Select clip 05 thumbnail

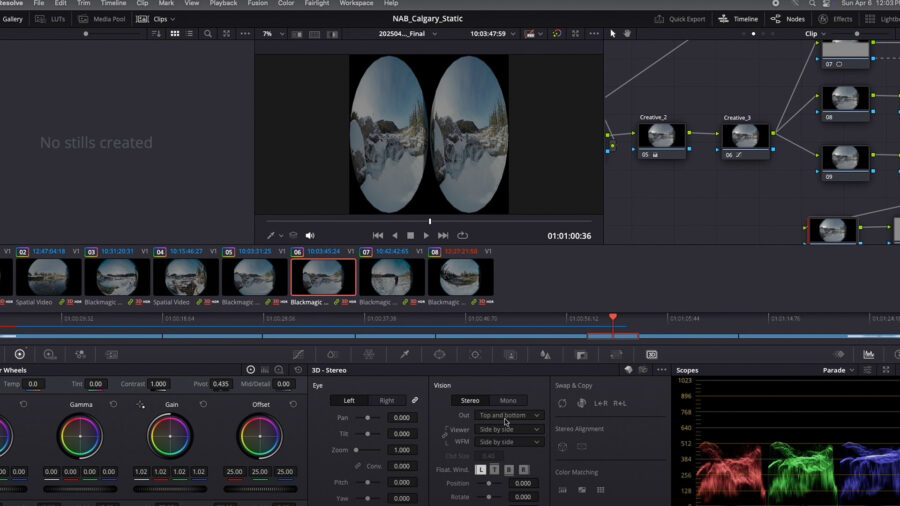click(254, 277)
